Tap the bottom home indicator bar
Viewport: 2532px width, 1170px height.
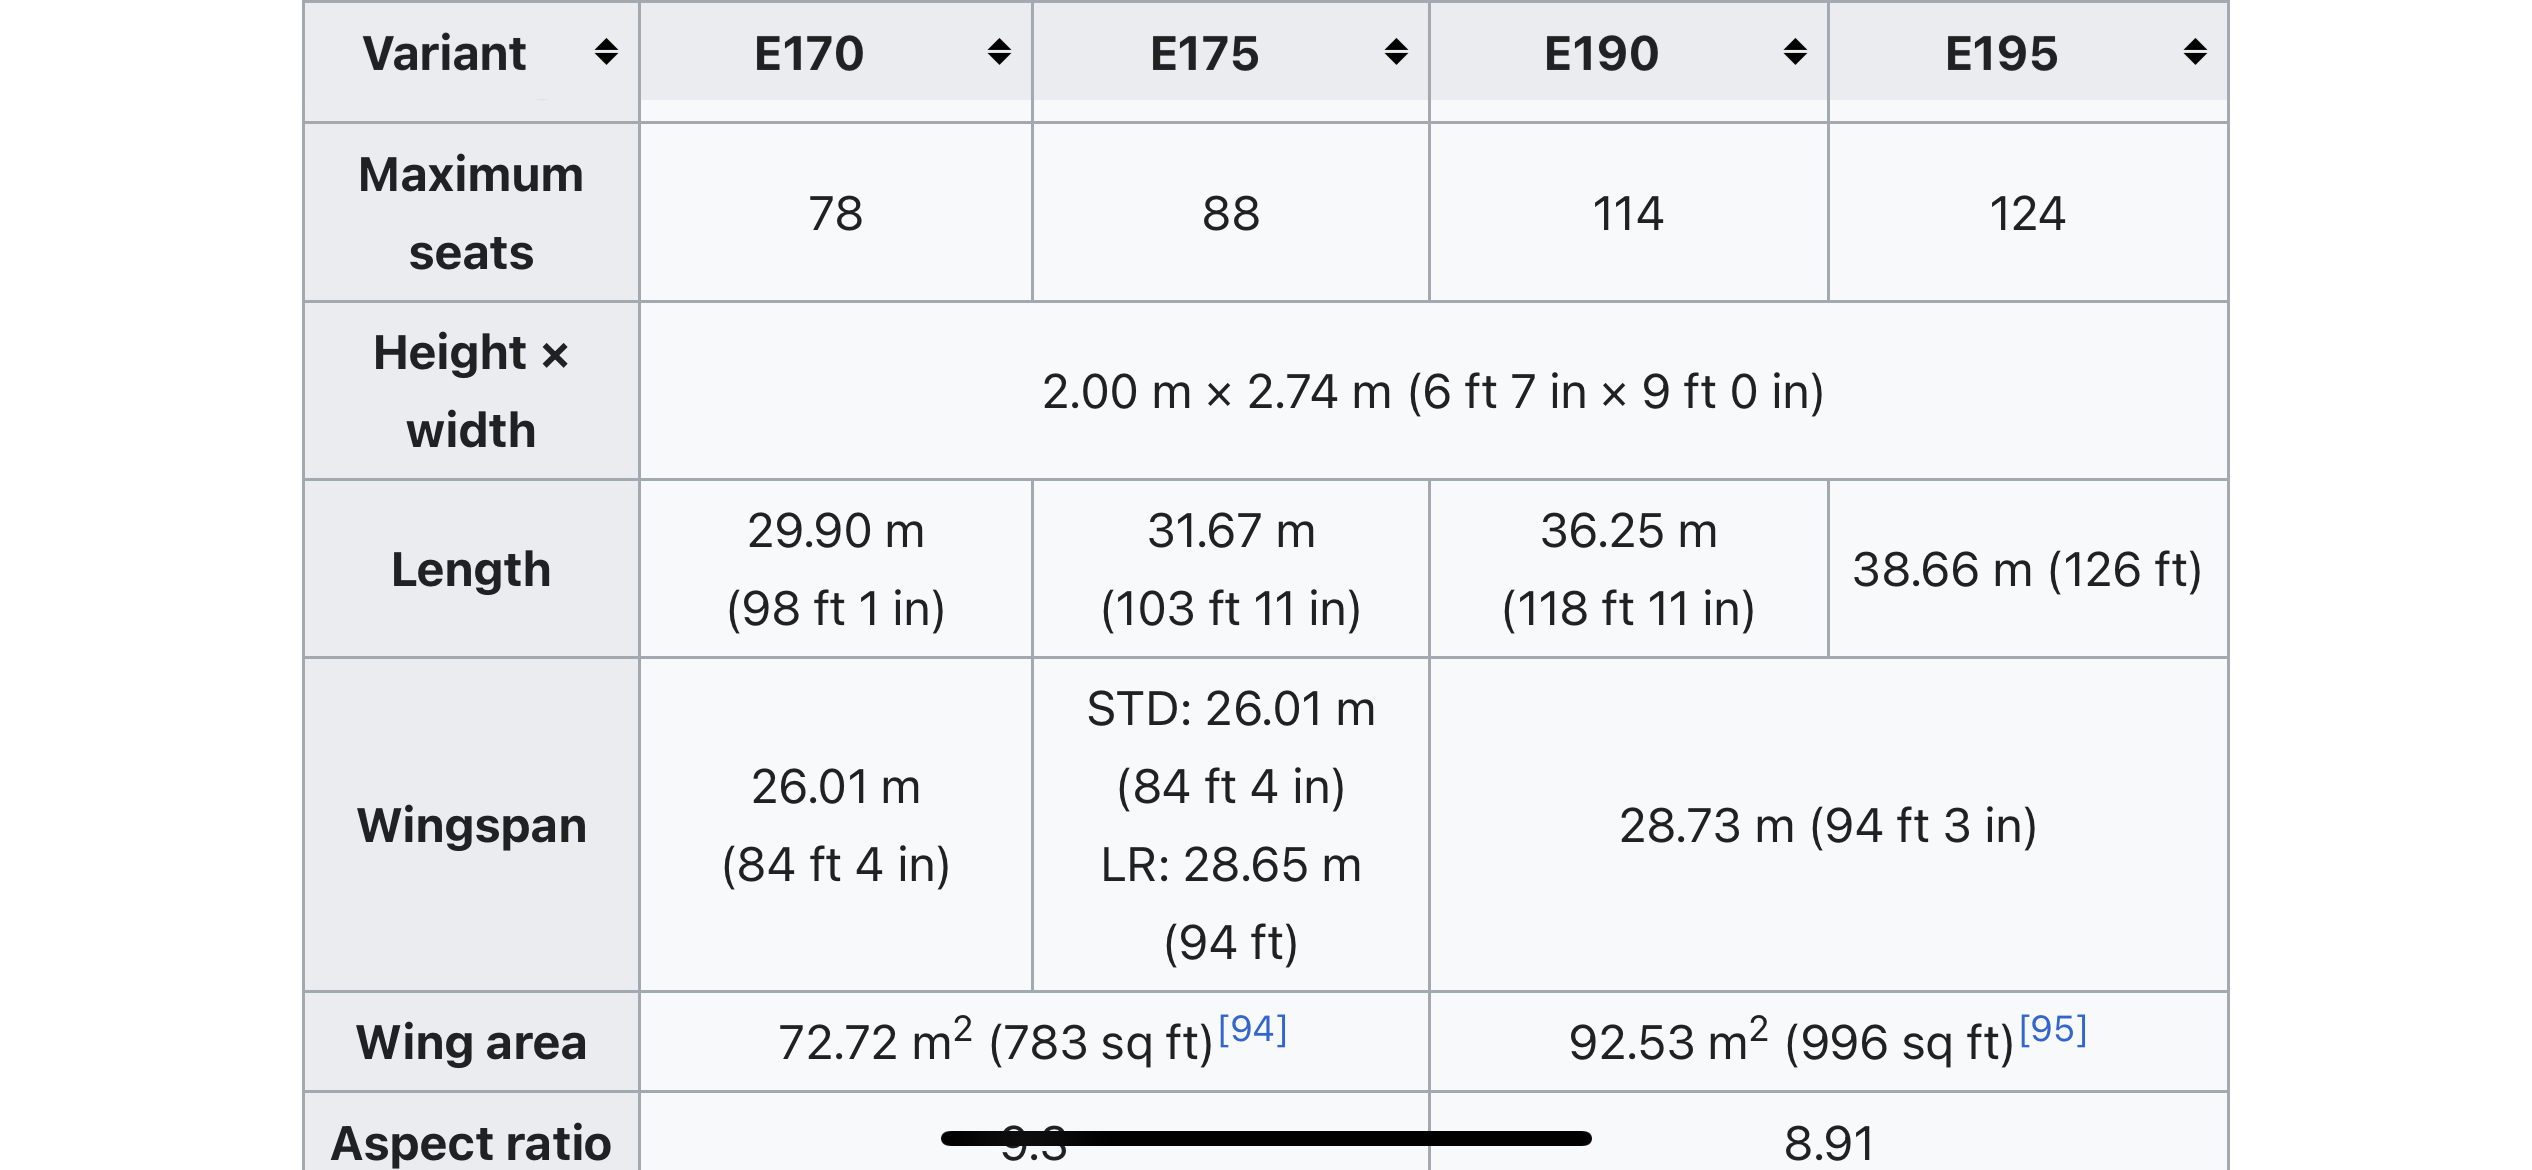tap(1266, 1138)
